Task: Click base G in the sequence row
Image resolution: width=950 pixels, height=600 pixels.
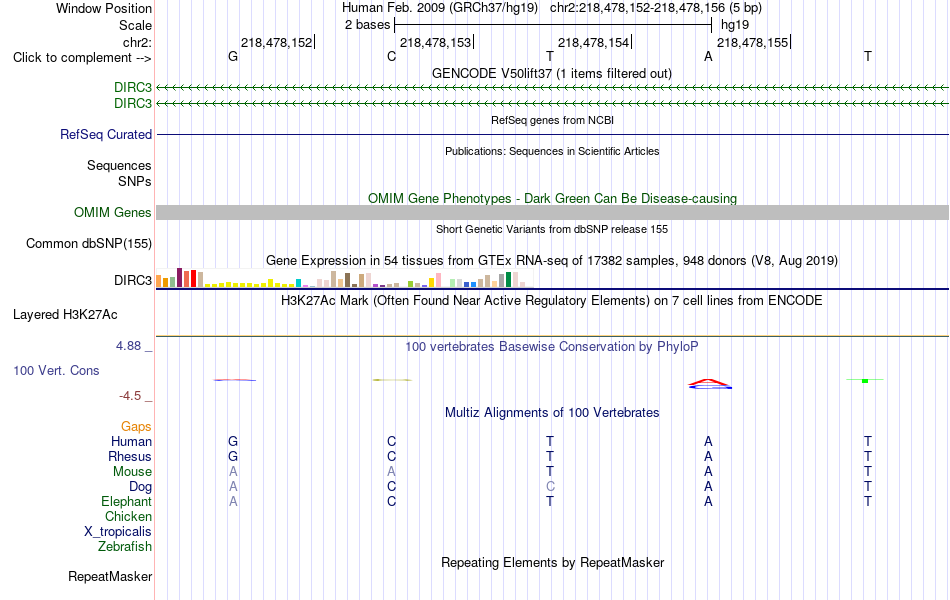Action: [233, 56]
